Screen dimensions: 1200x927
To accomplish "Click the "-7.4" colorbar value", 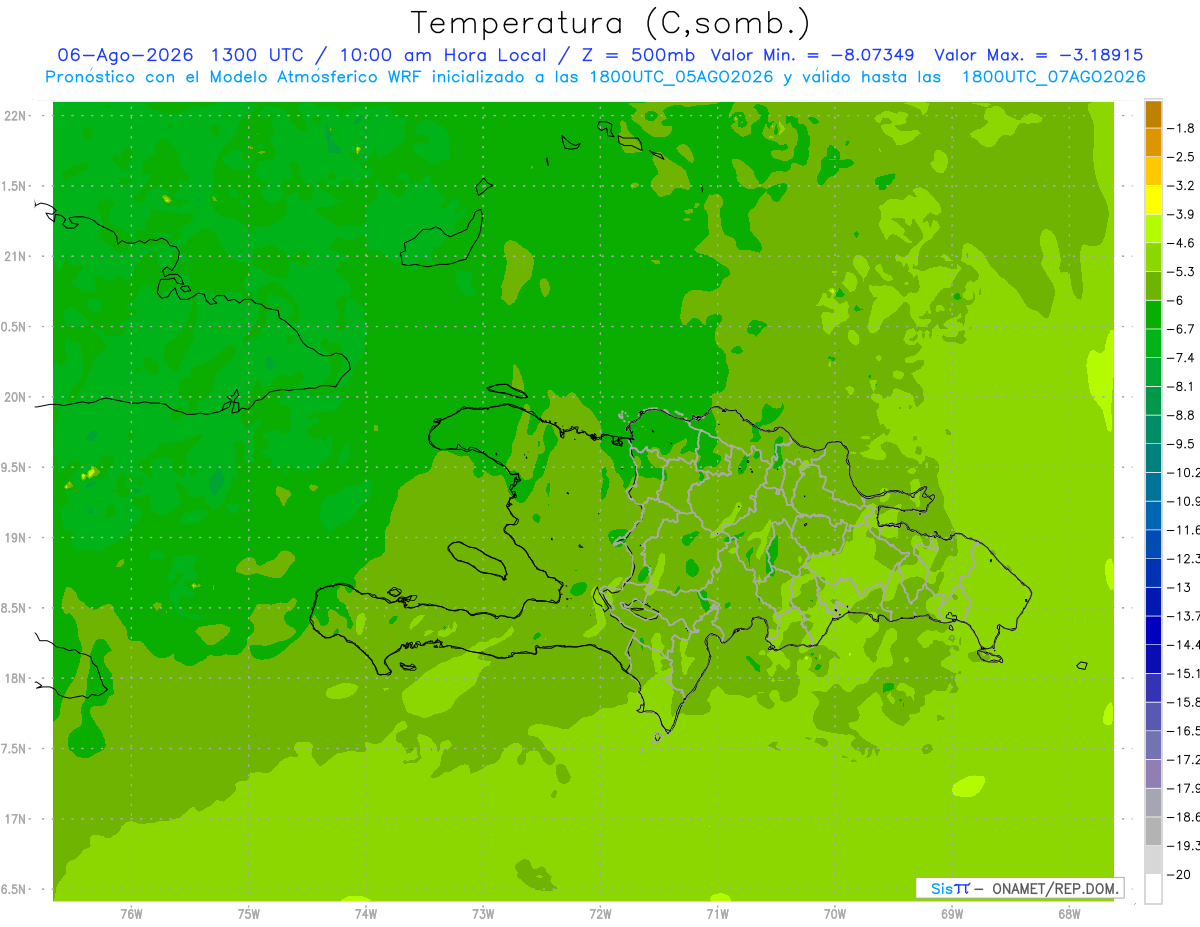I will 1182,357.
